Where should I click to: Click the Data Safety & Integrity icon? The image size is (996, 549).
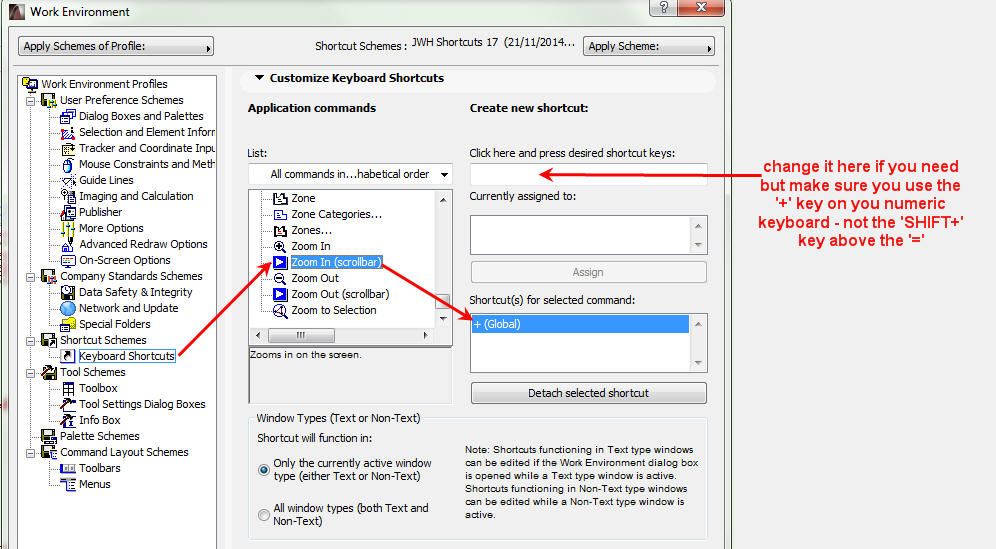click(67, 292)
